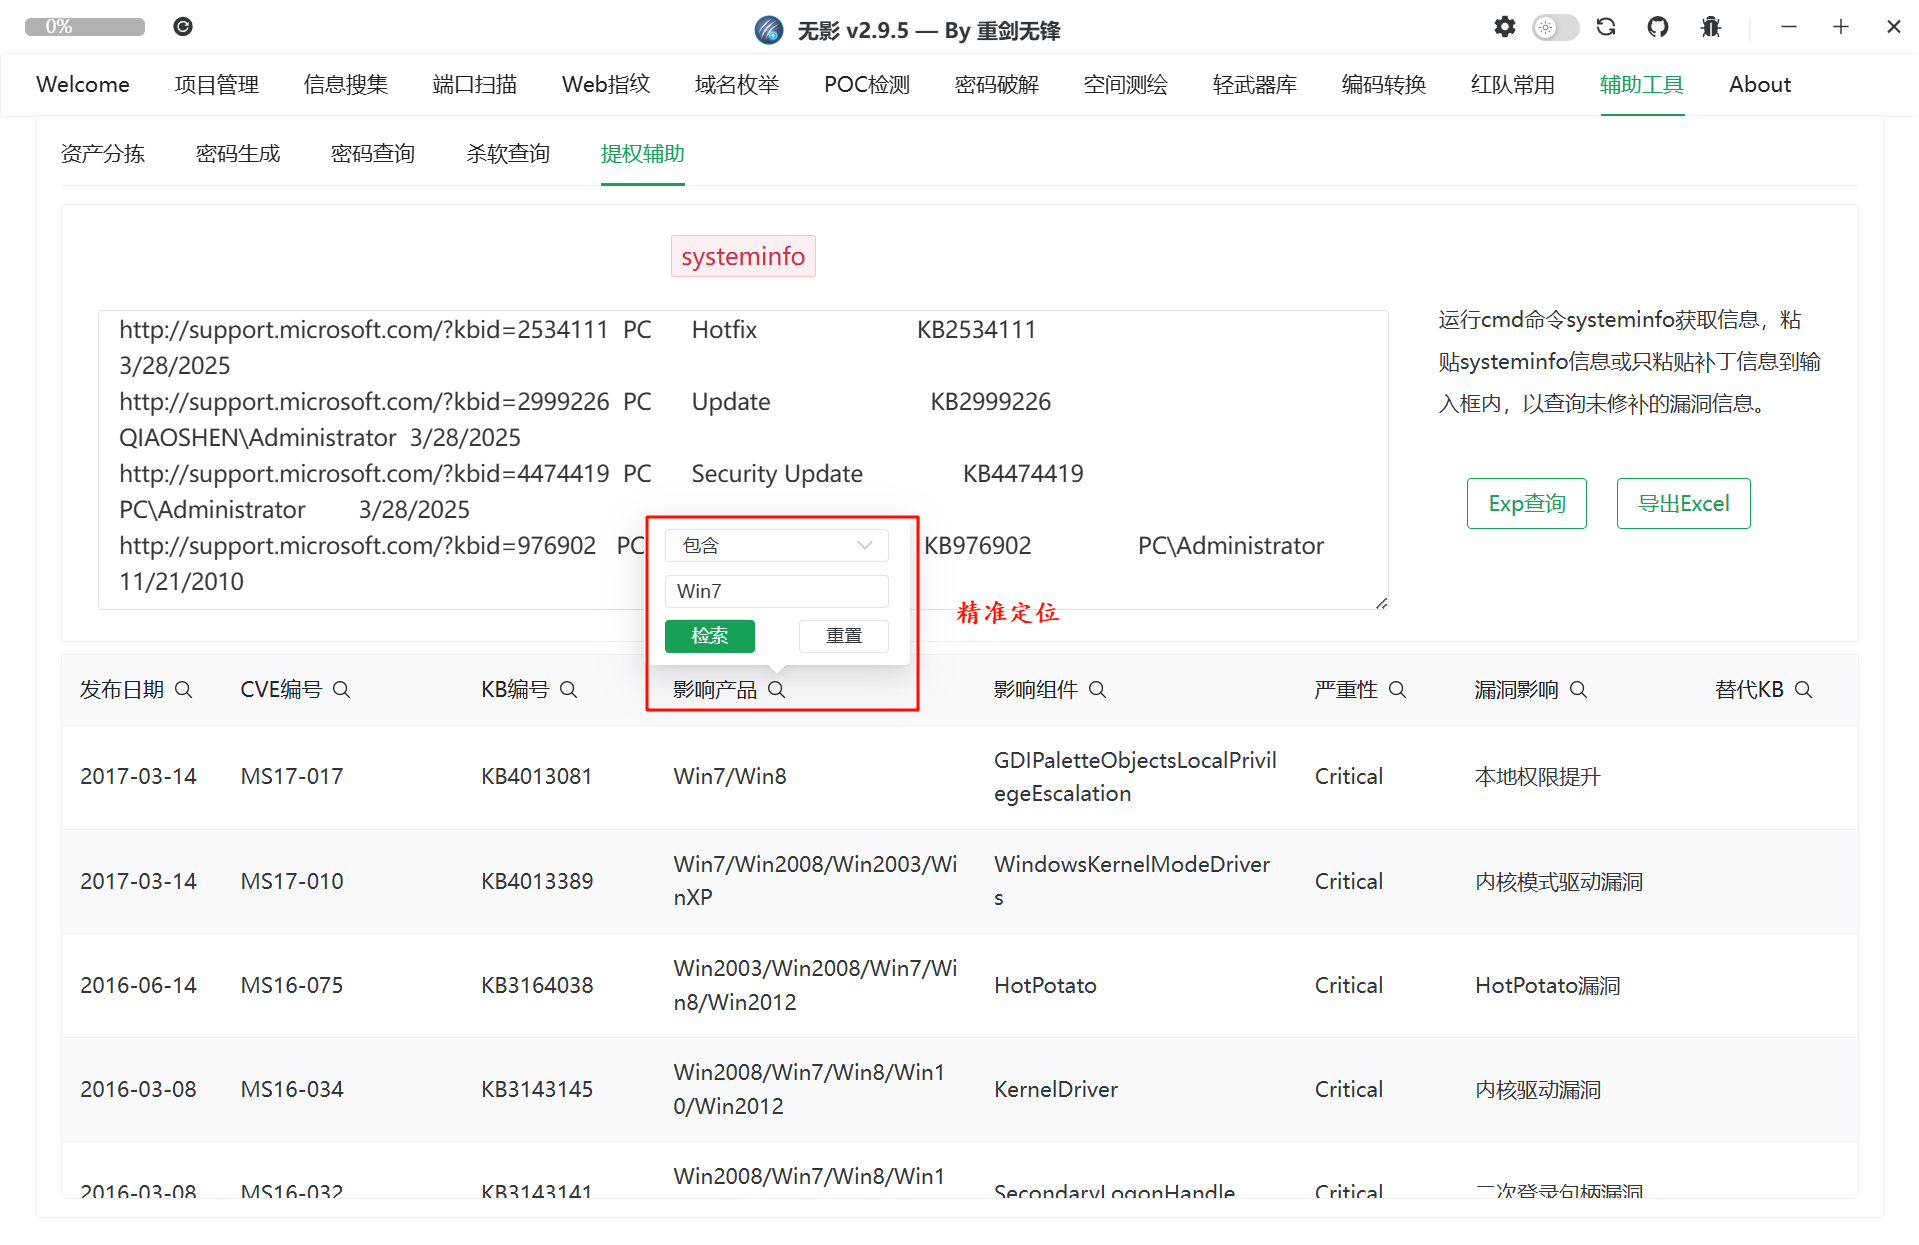The width and height of the screenshot is (1919, 1245).
Task: Click the 0% progress bar
Action: pyautogui.click(x=85, y=27)
